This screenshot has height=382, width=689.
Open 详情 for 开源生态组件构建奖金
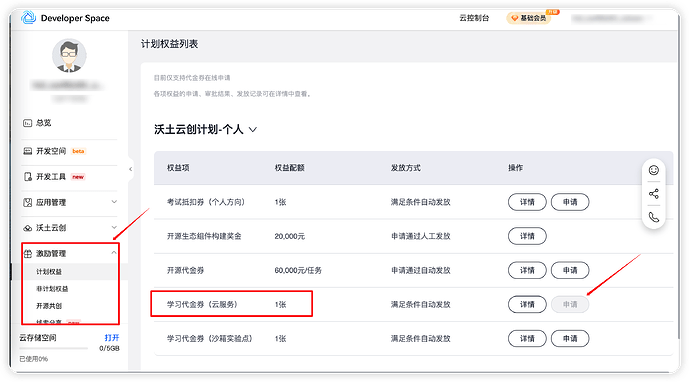click(x=527, y=236)
